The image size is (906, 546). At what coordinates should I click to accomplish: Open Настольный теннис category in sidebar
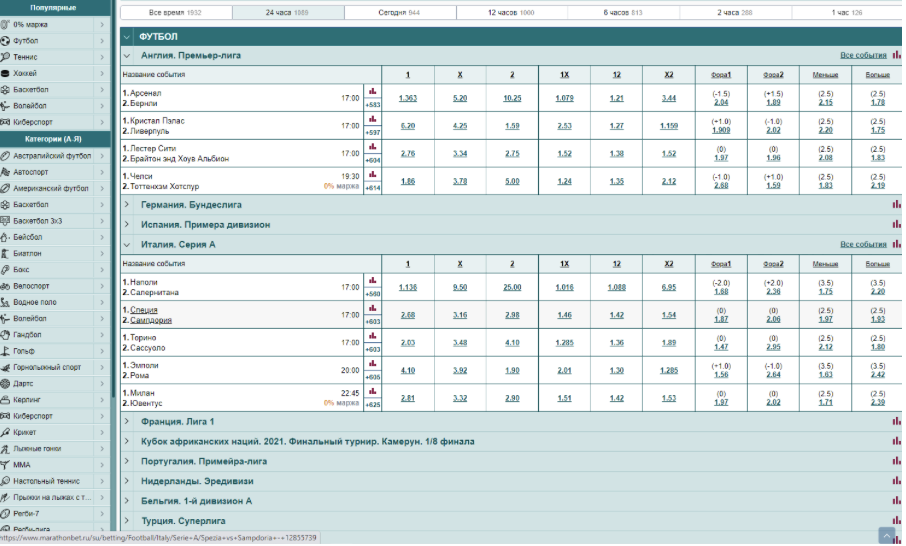[55, 481]
